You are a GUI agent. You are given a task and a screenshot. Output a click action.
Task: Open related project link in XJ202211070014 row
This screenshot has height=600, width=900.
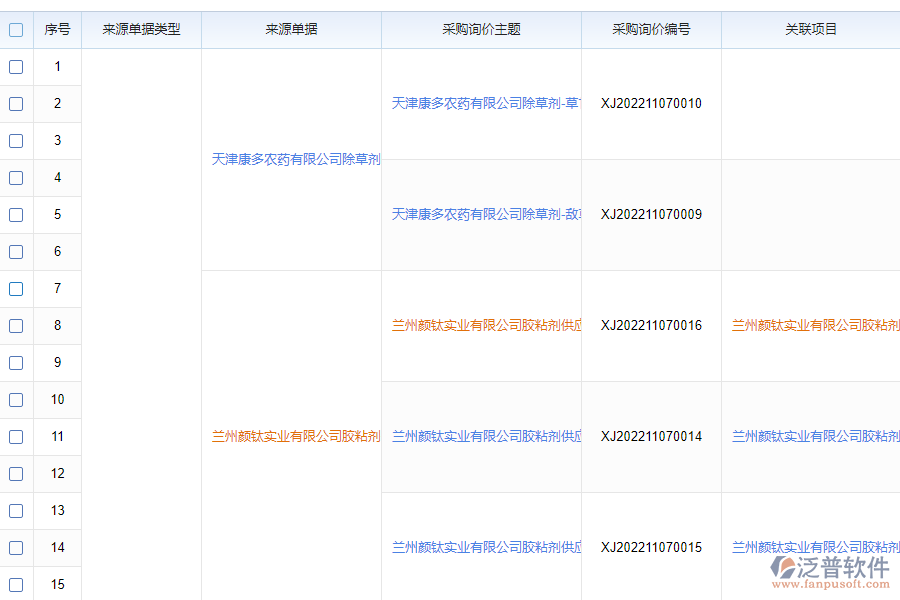coord(815,437)
